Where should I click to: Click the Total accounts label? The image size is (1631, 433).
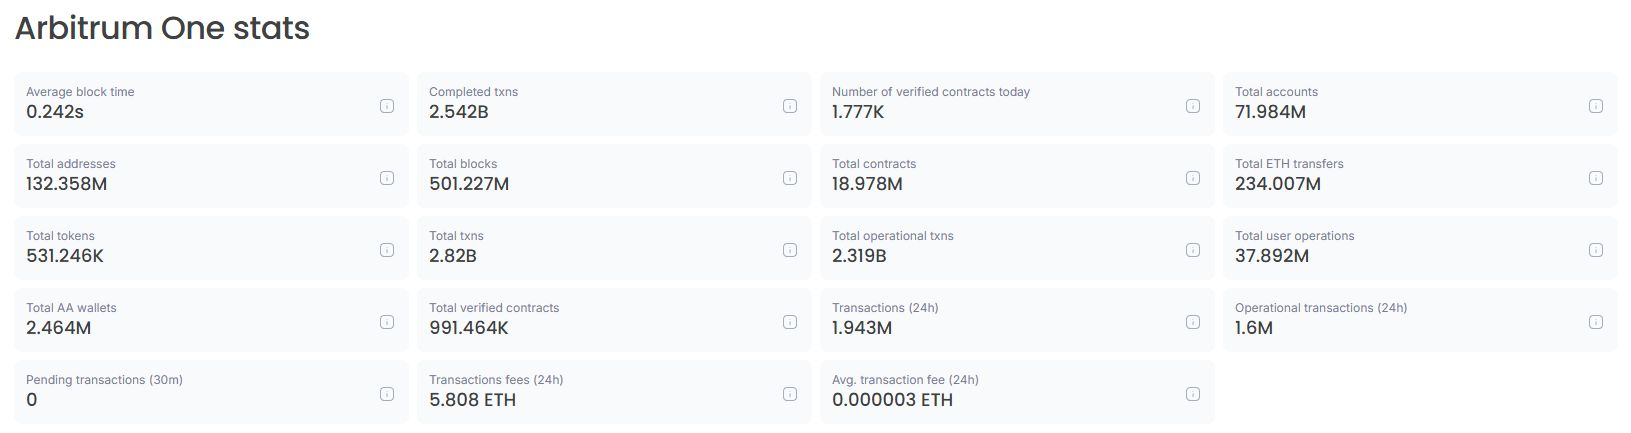coord(1276,92)
